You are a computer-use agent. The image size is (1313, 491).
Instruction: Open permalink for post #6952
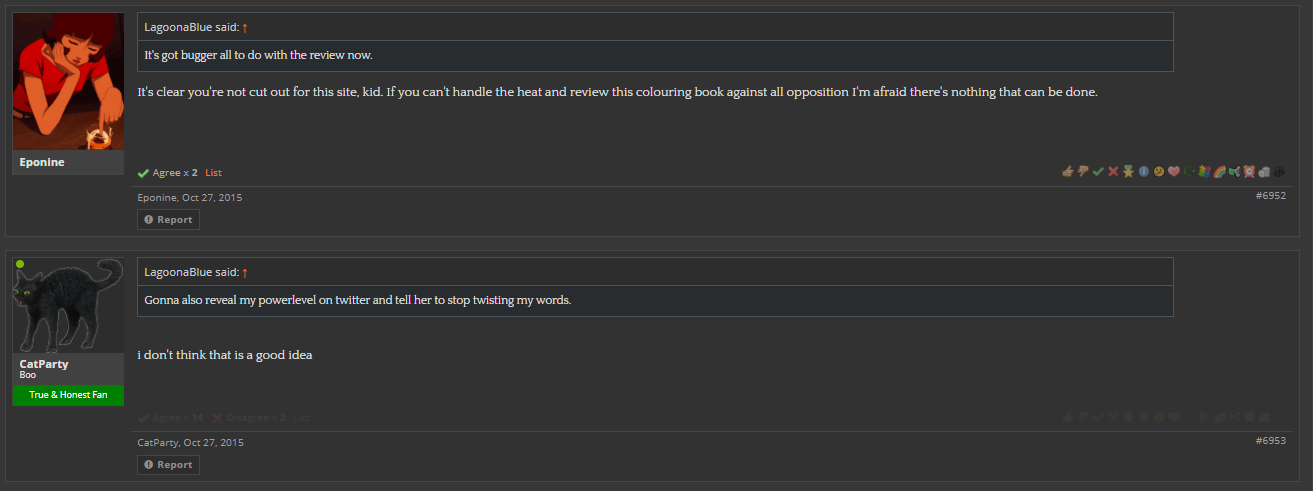coord(1270,195)
